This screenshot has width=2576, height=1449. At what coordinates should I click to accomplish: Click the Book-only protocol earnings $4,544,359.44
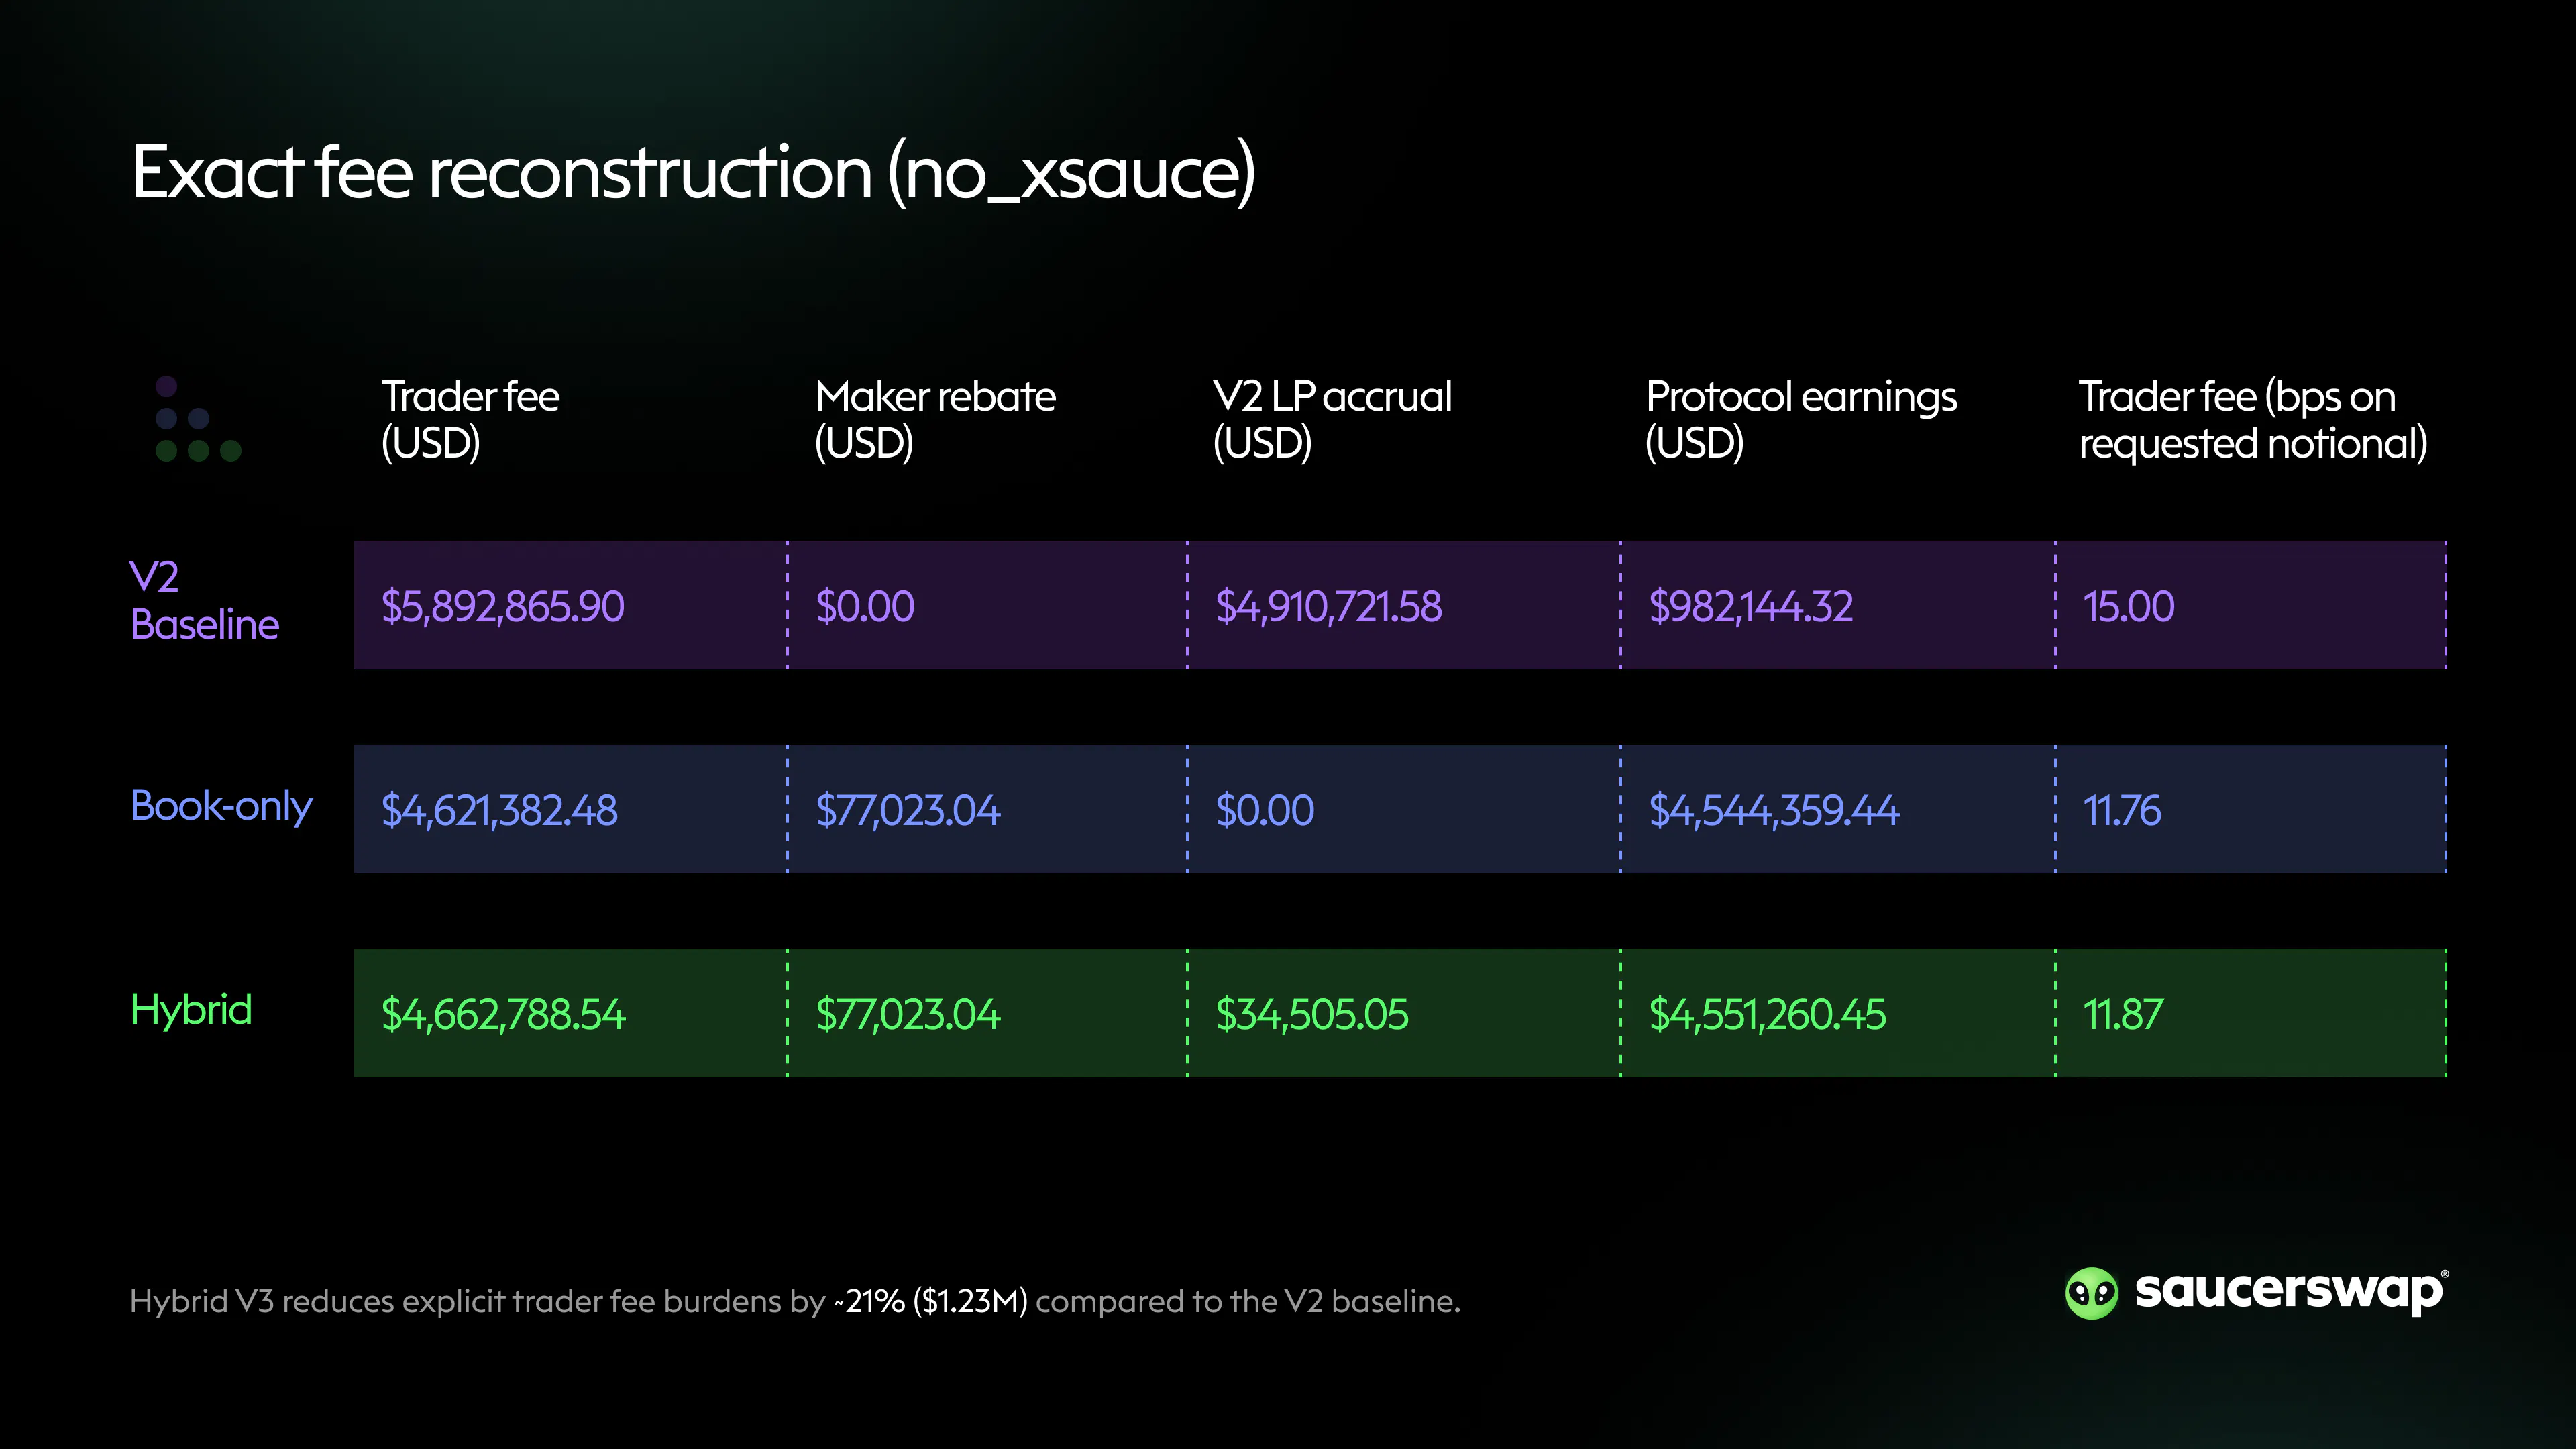(1773, 810)
